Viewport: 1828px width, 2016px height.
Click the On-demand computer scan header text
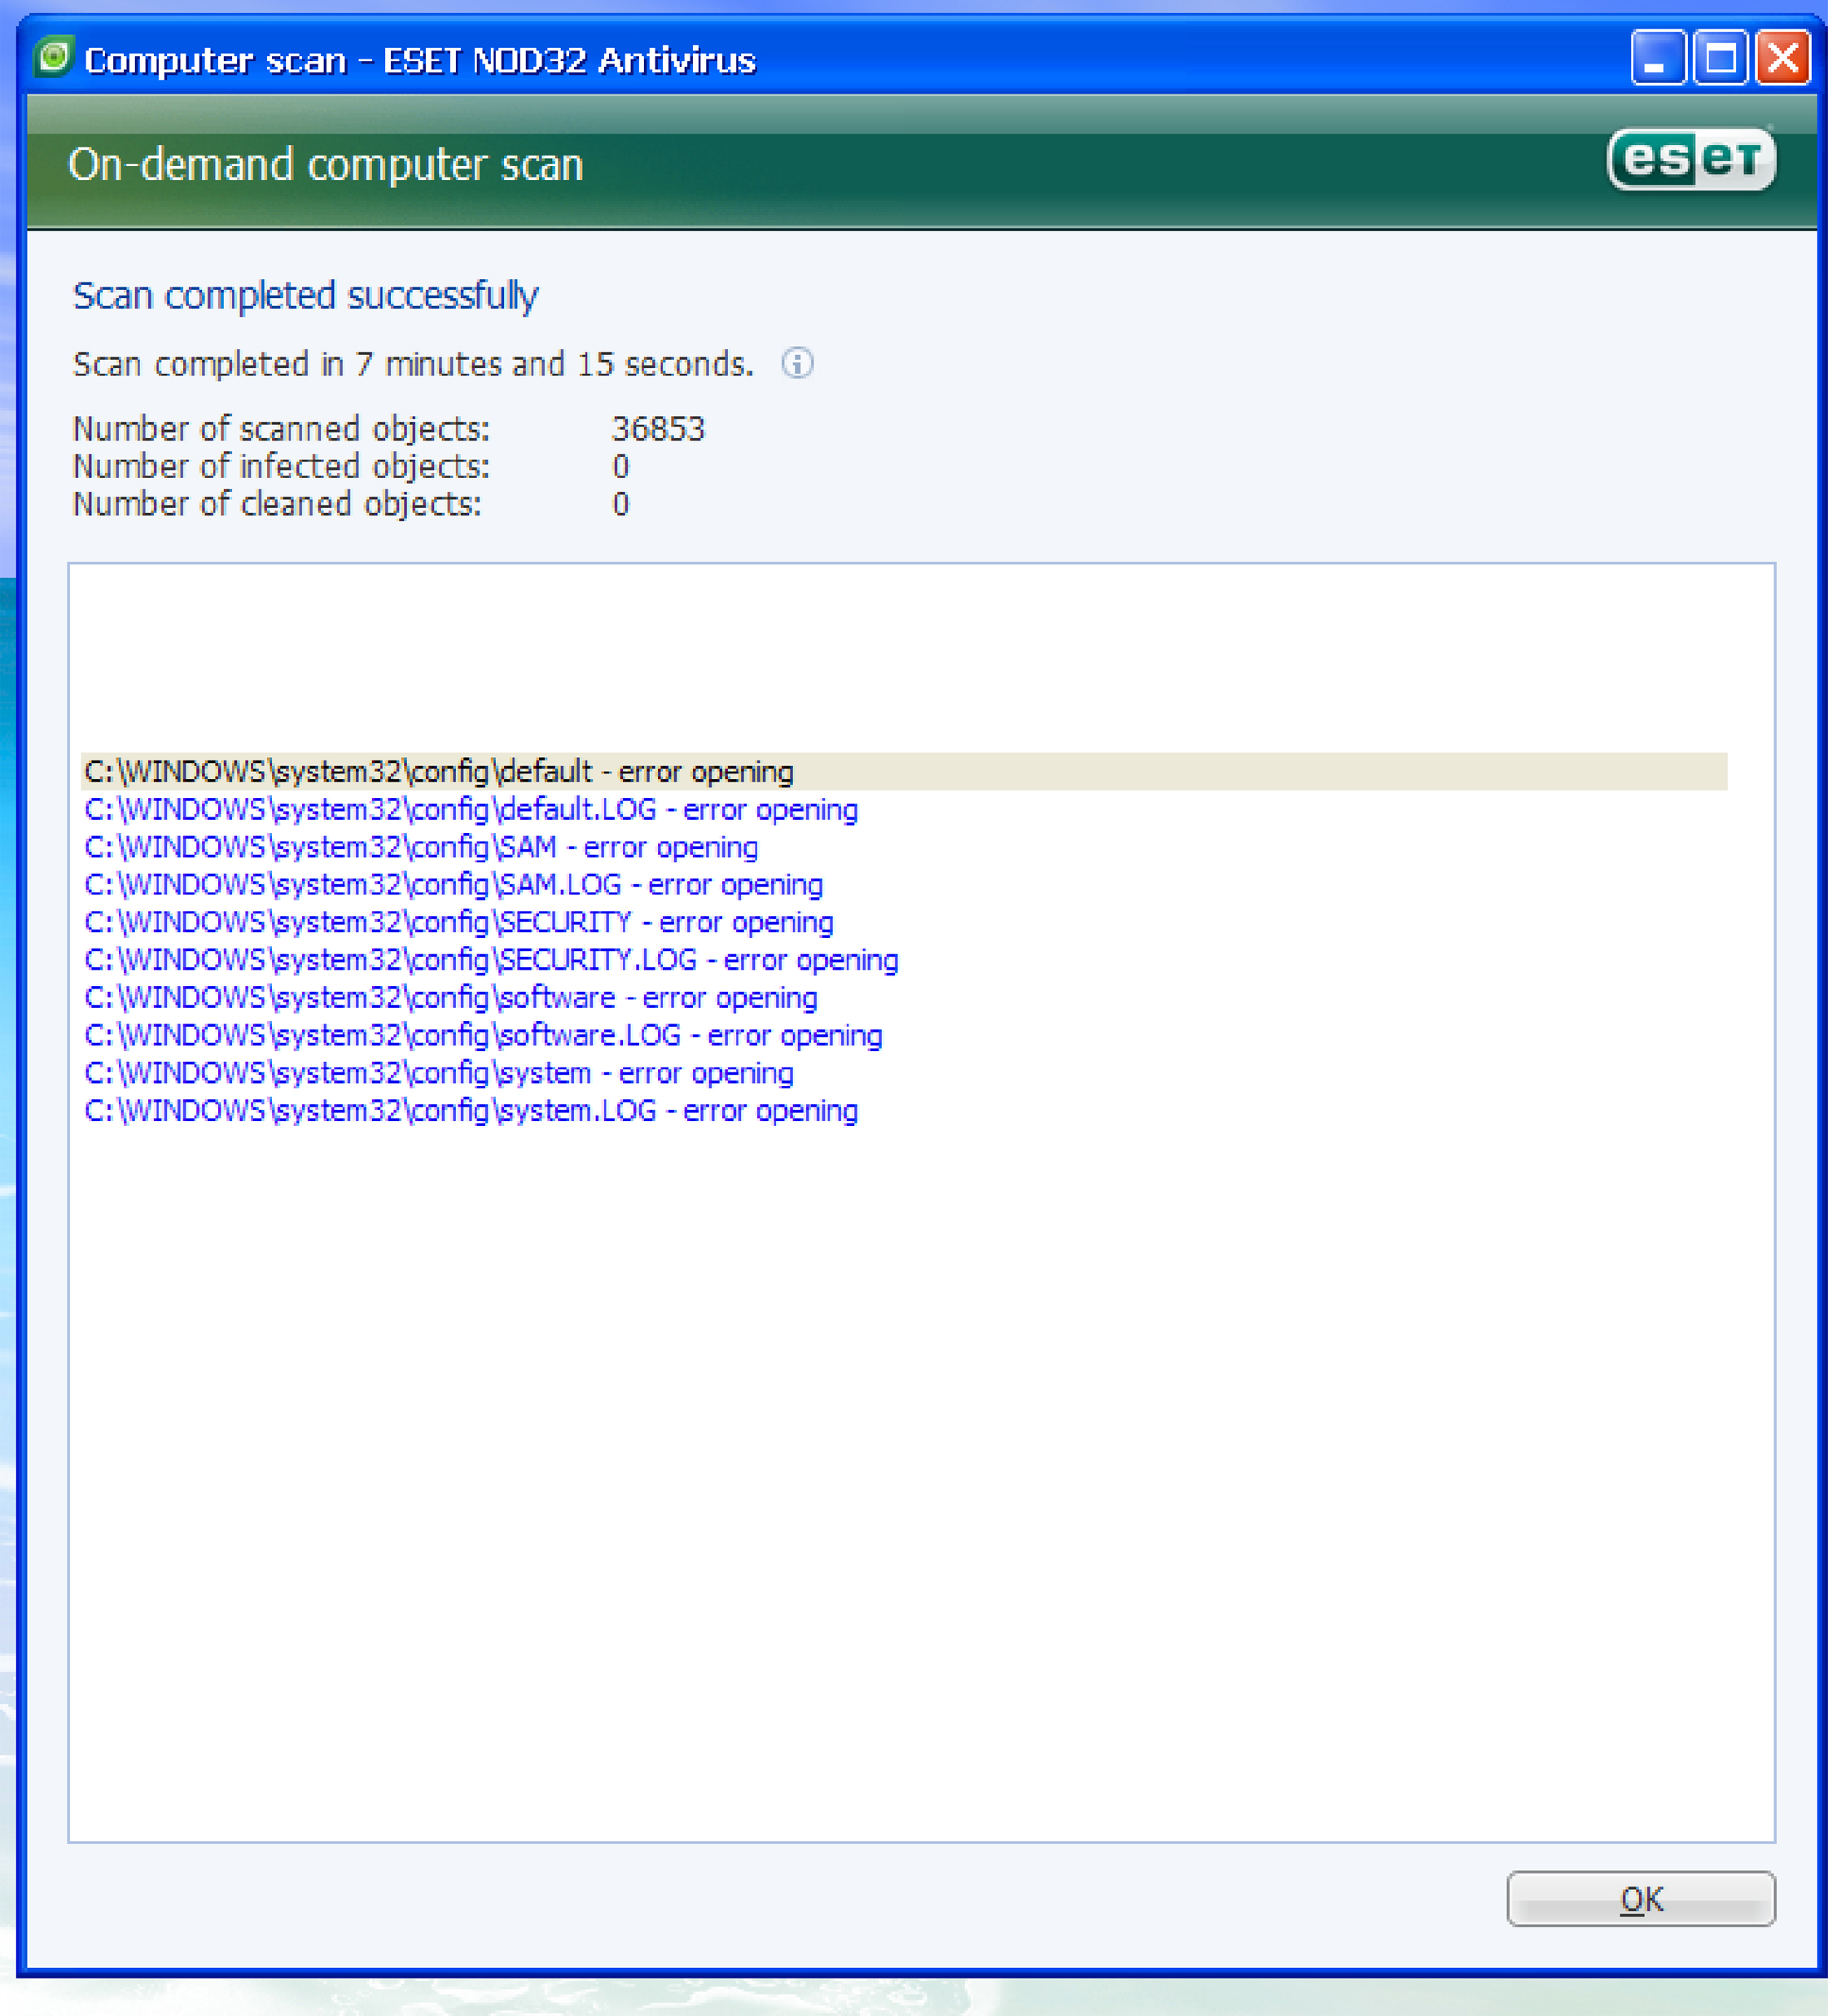click(x=325, y=165)
